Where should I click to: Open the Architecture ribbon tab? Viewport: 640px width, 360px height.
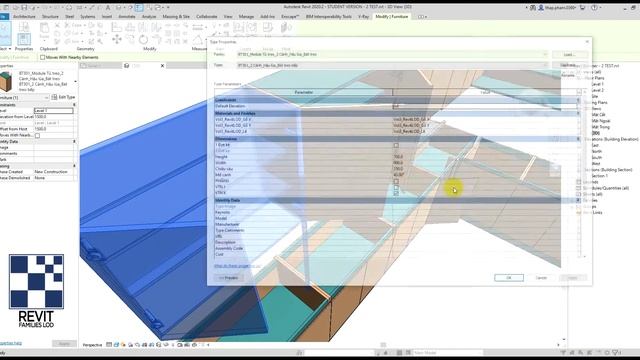click(x=24, y=17)
